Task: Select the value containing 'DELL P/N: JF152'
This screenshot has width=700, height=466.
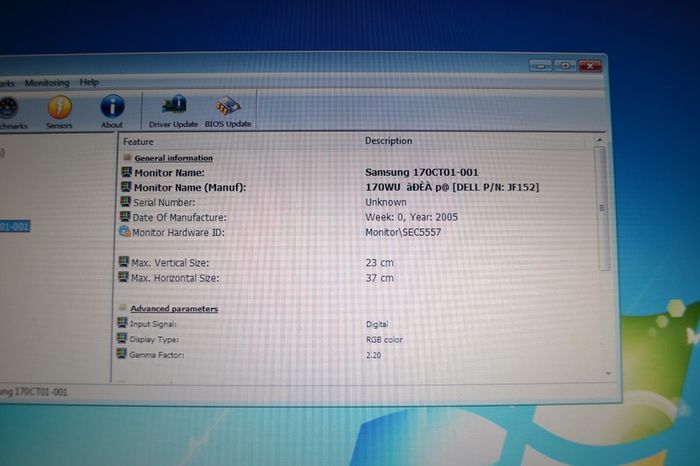Action: (452, 187)
